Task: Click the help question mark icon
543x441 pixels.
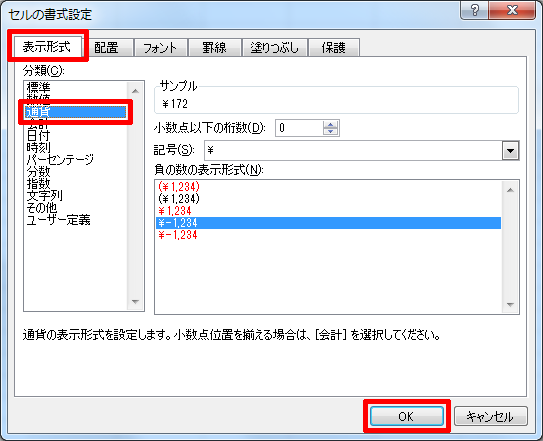Action: point(474,10)
